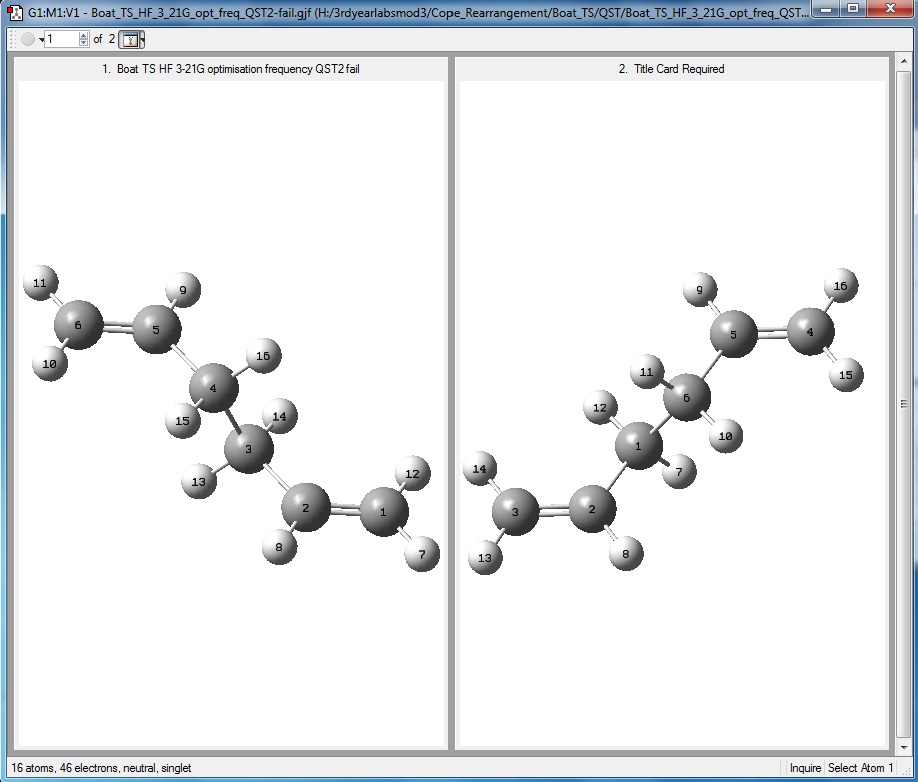
Task: Select hydrogen atom 10 in the right molecule panel
Action: tap(726, 436)
